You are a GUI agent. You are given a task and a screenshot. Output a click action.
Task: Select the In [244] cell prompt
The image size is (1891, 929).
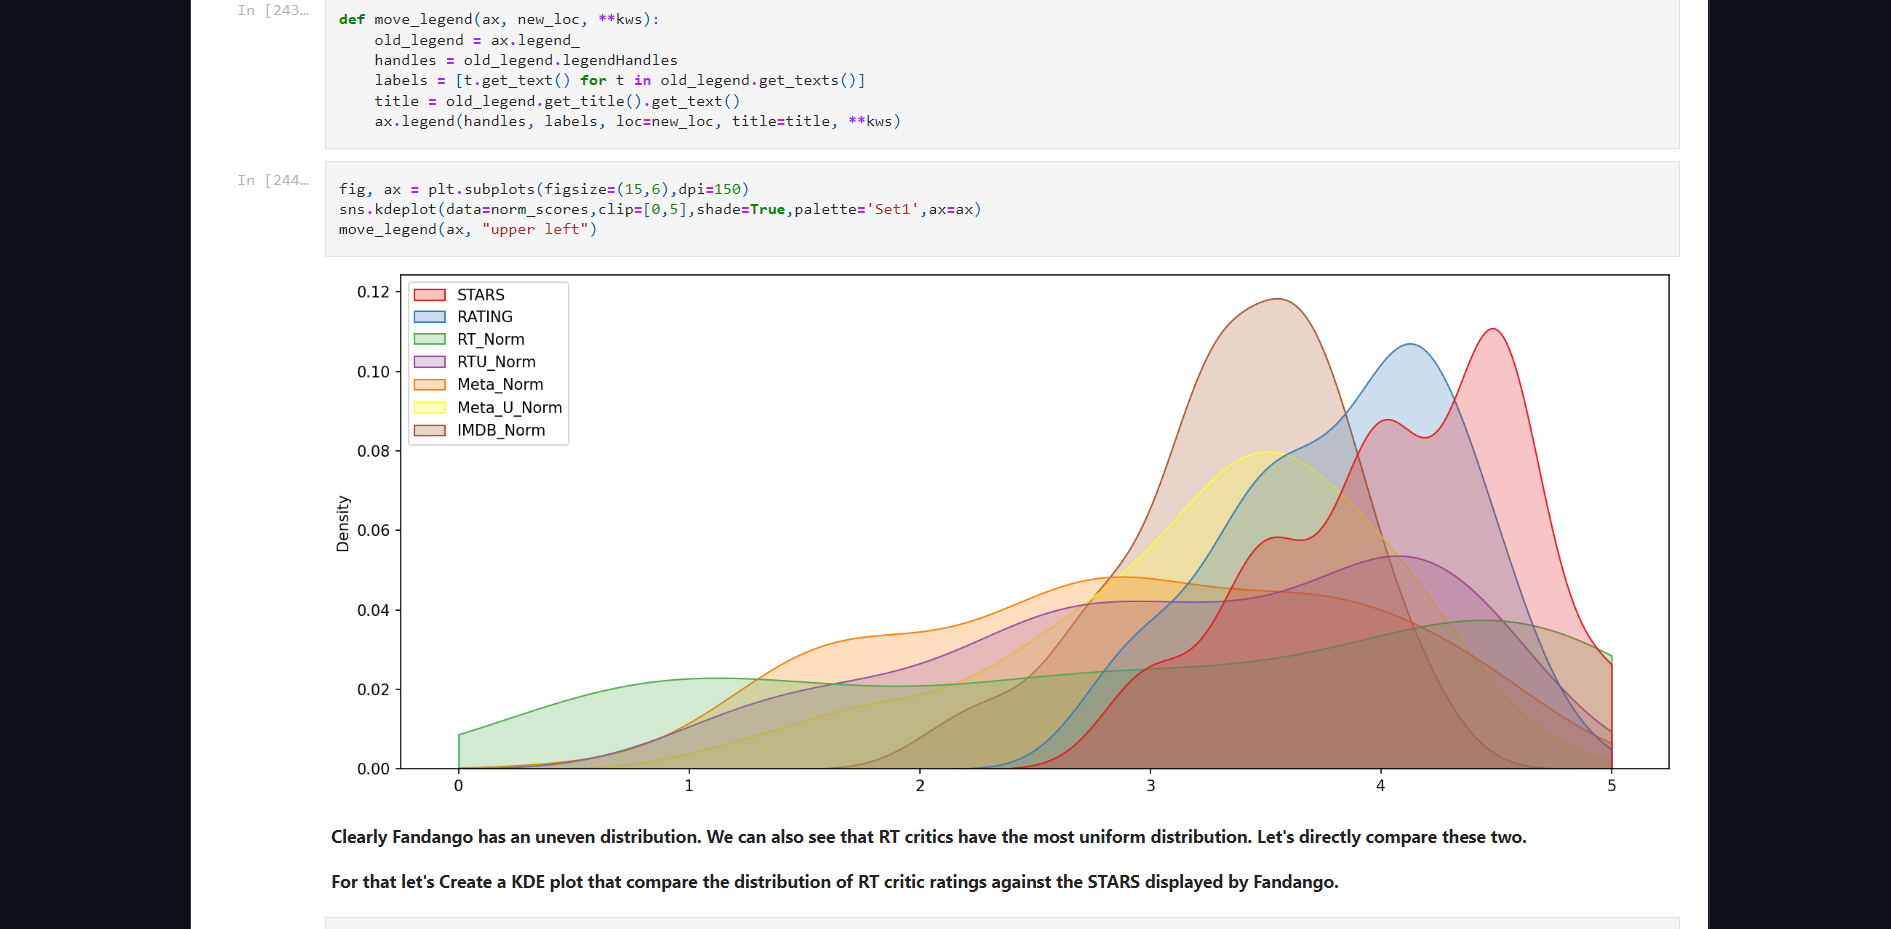(272, 181)
